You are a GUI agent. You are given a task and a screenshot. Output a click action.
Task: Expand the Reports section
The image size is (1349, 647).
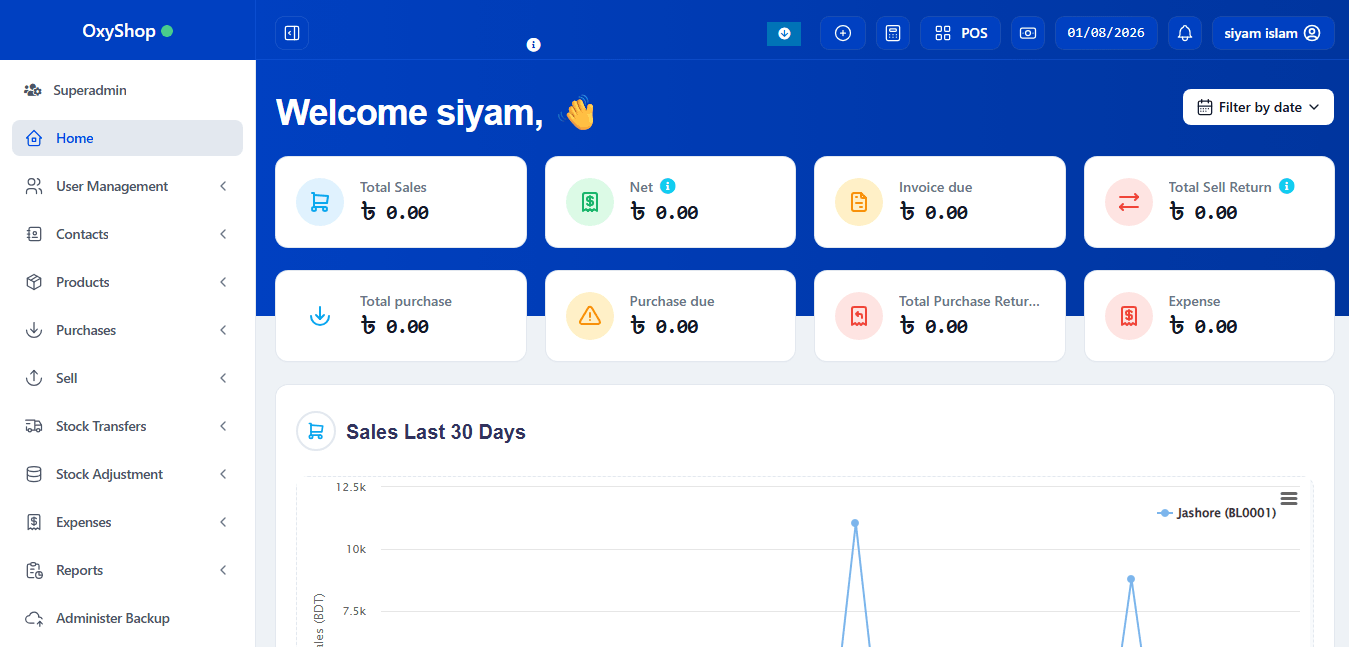(x=127, y=569)
